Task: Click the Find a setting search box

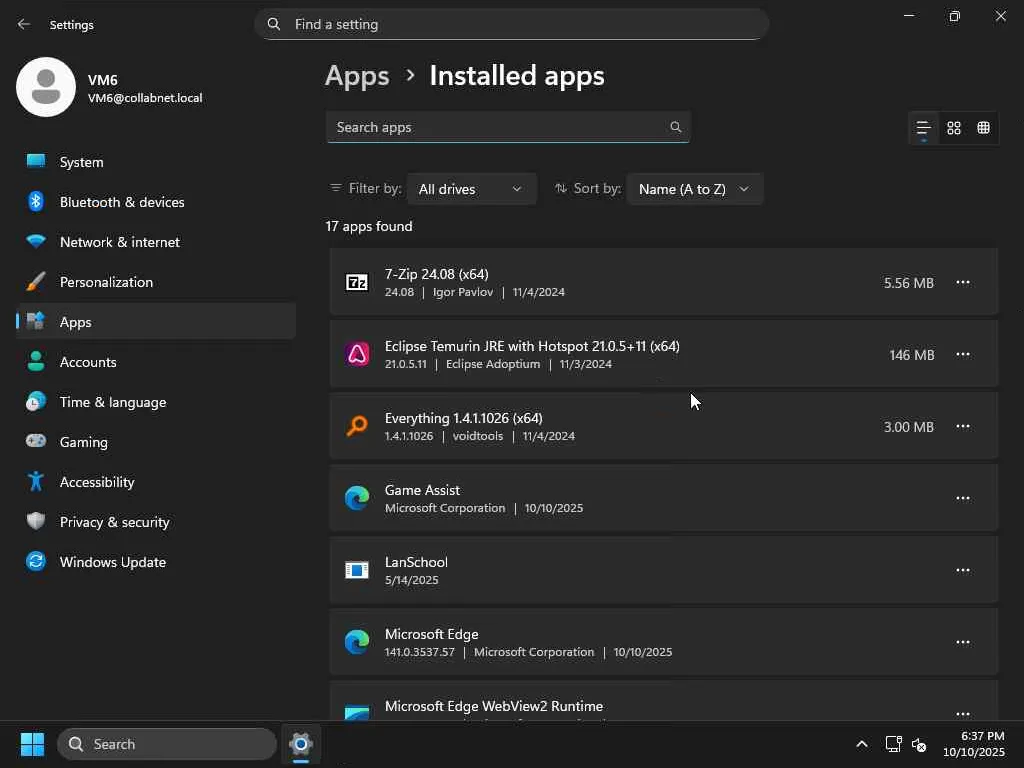Action: coord(520,24)
